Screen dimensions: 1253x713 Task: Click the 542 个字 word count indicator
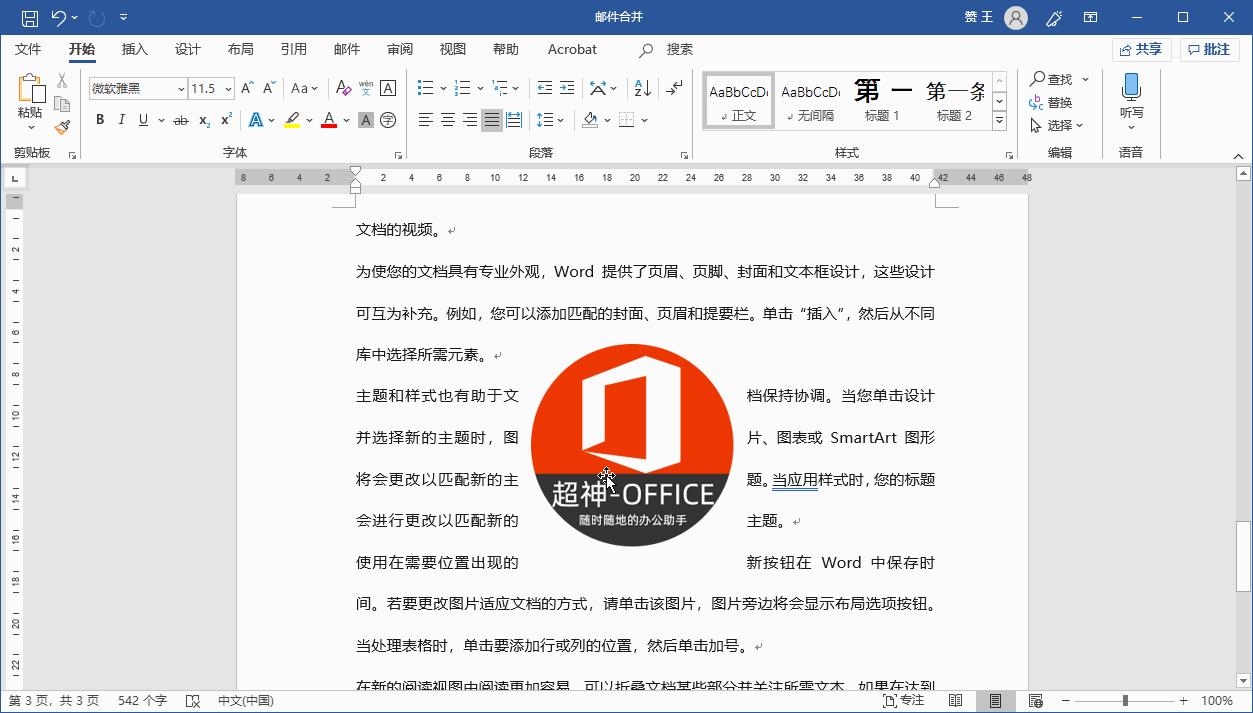[141, 701]
